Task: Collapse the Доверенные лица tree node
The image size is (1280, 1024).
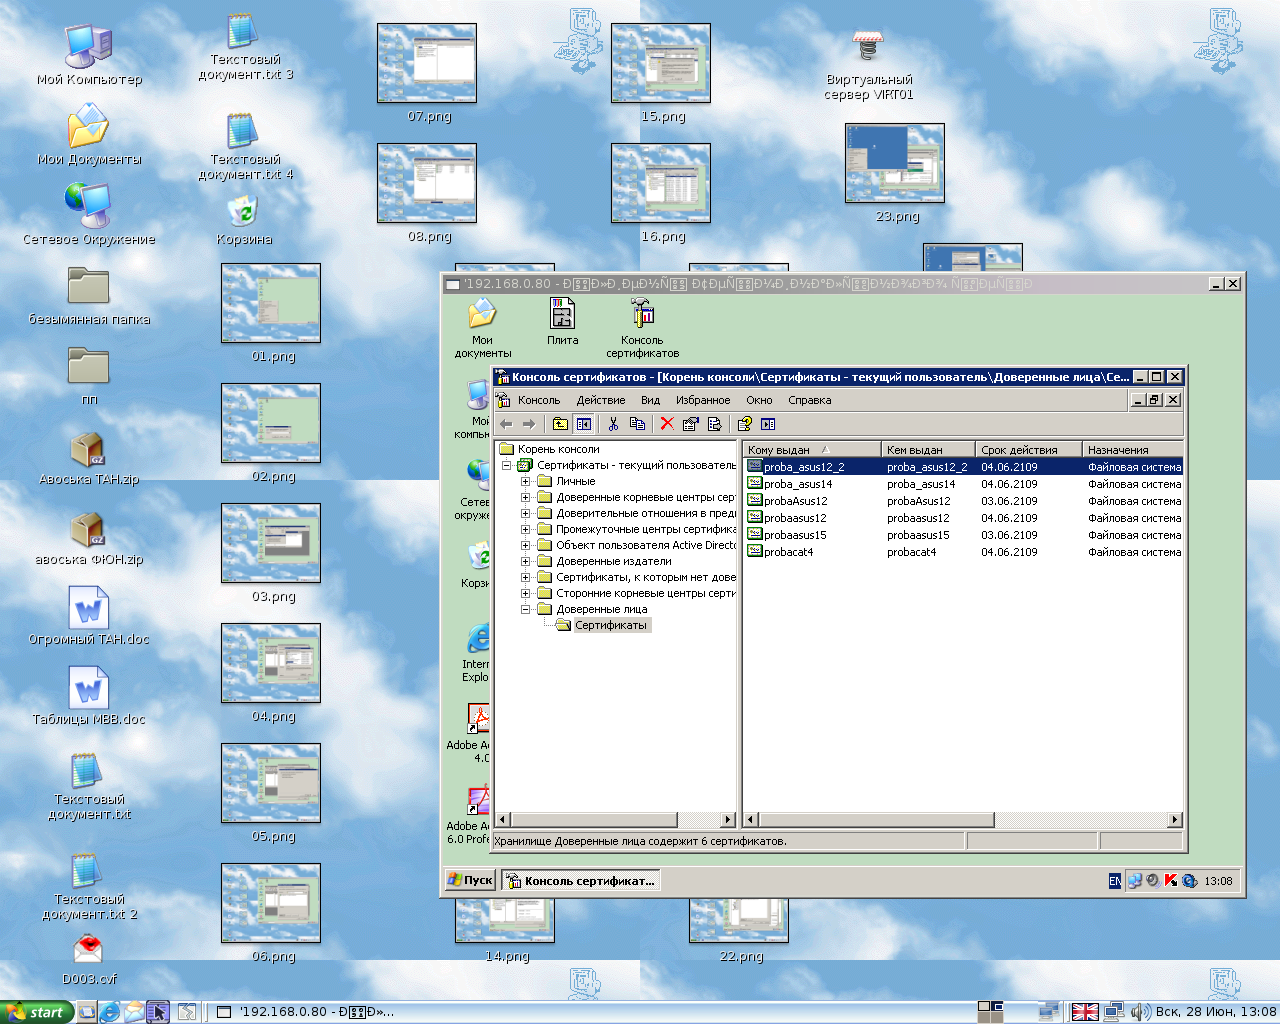Action: click(x=525, y=609)
